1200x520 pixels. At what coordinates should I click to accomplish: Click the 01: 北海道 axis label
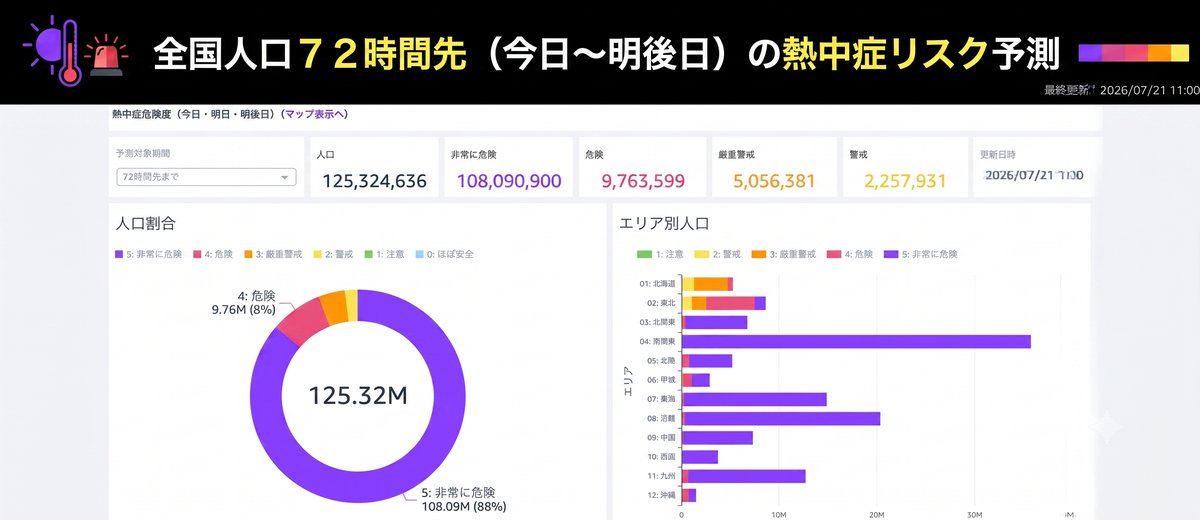coord(657,284)
